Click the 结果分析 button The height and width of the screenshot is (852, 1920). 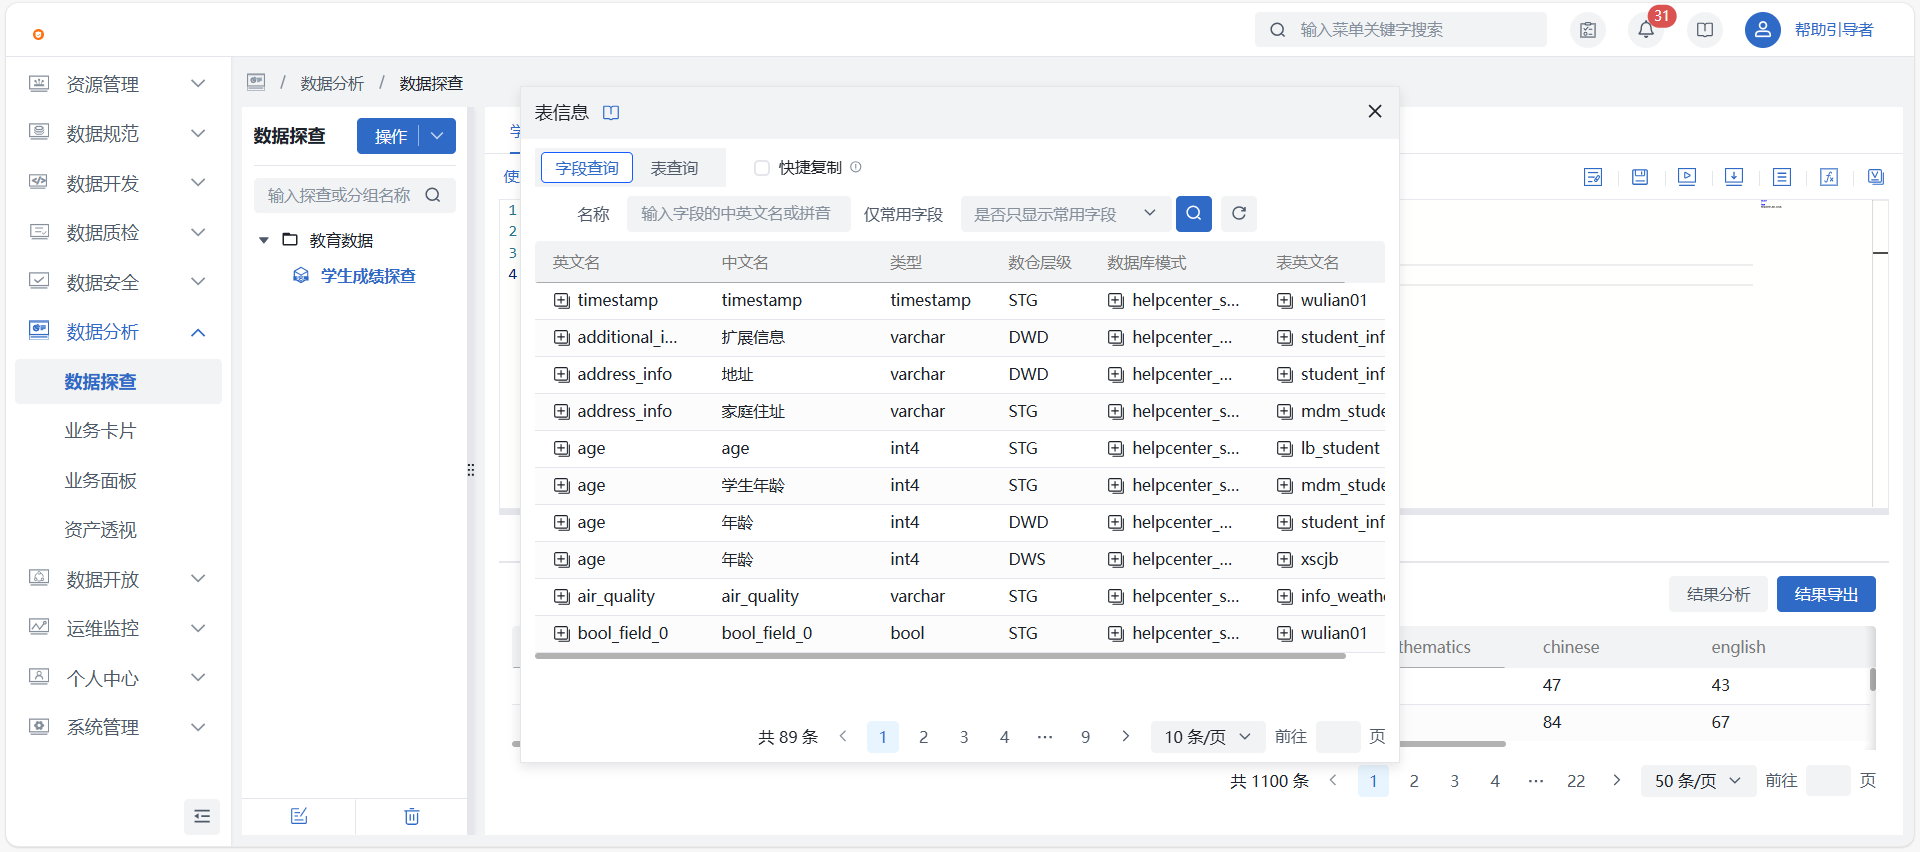click(x=1718, y=594)
